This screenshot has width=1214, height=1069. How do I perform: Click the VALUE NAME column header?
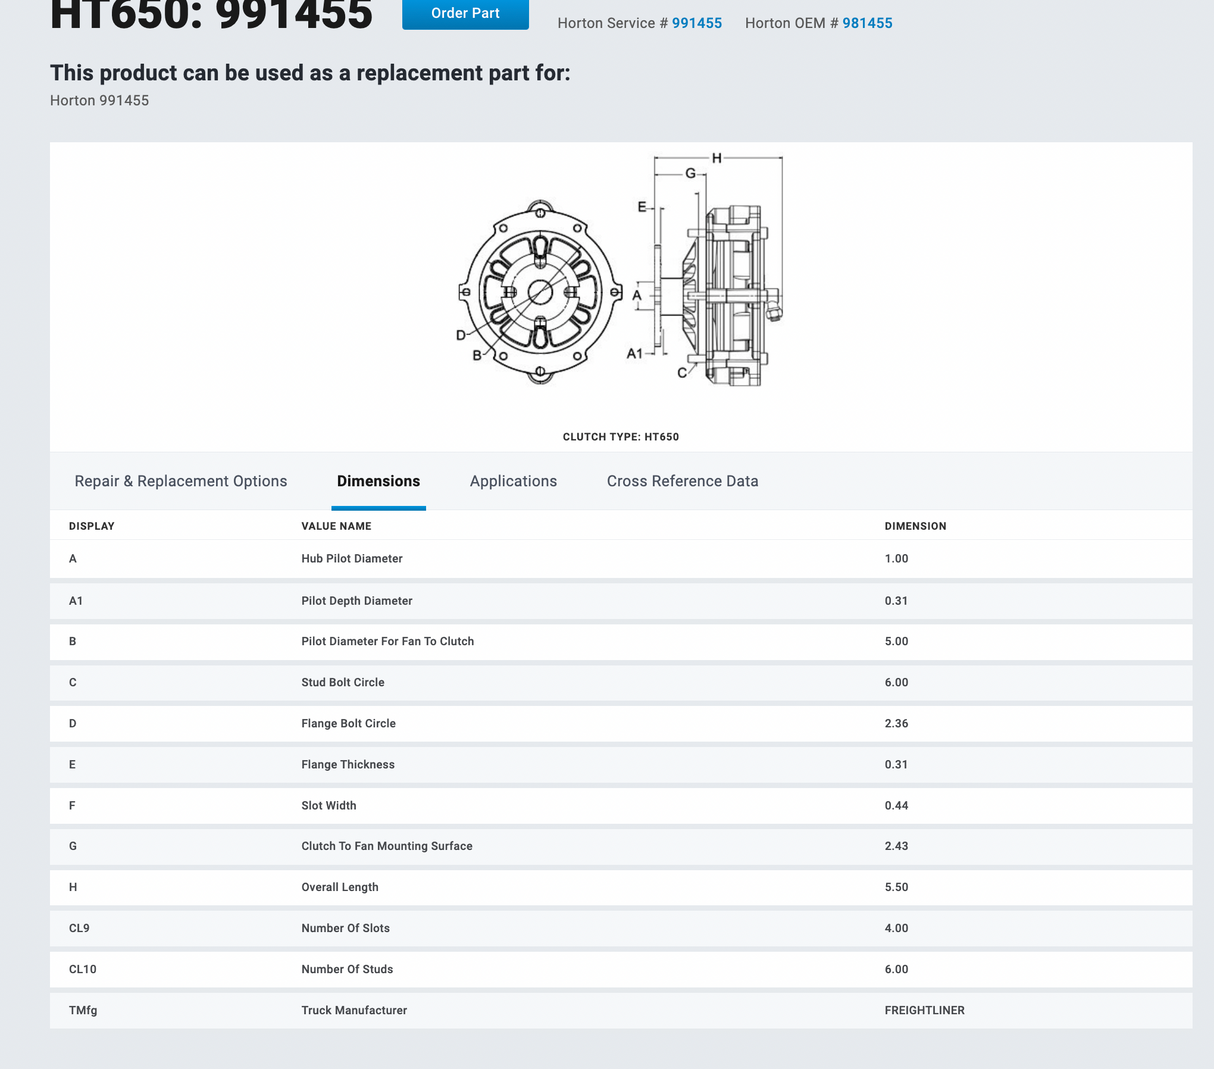pyautogui.click(x=336, y=526)
